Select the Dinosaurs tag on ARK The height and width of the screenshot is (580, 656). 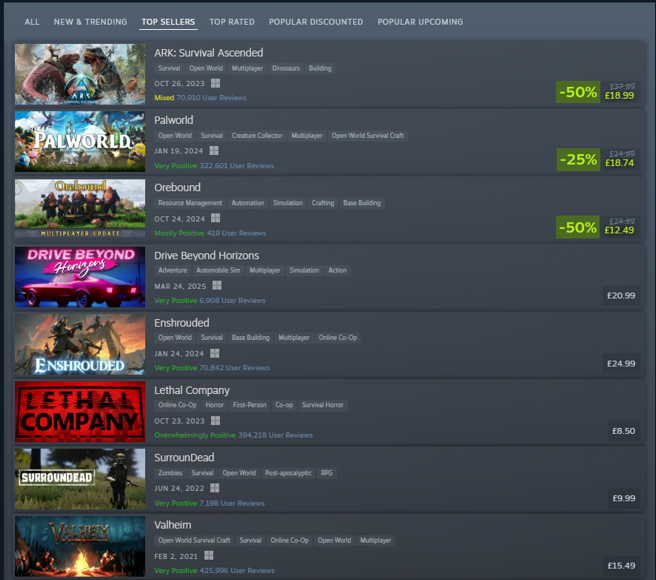click(x=286, y=68)
